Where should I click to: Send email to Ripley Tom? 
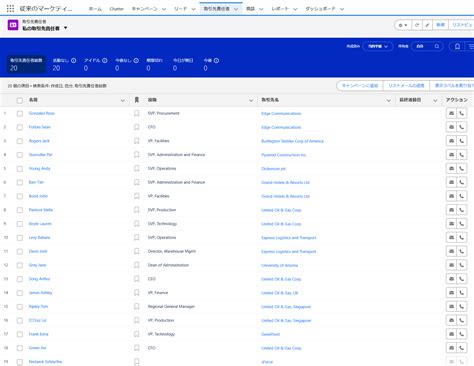tap(451, 306)
